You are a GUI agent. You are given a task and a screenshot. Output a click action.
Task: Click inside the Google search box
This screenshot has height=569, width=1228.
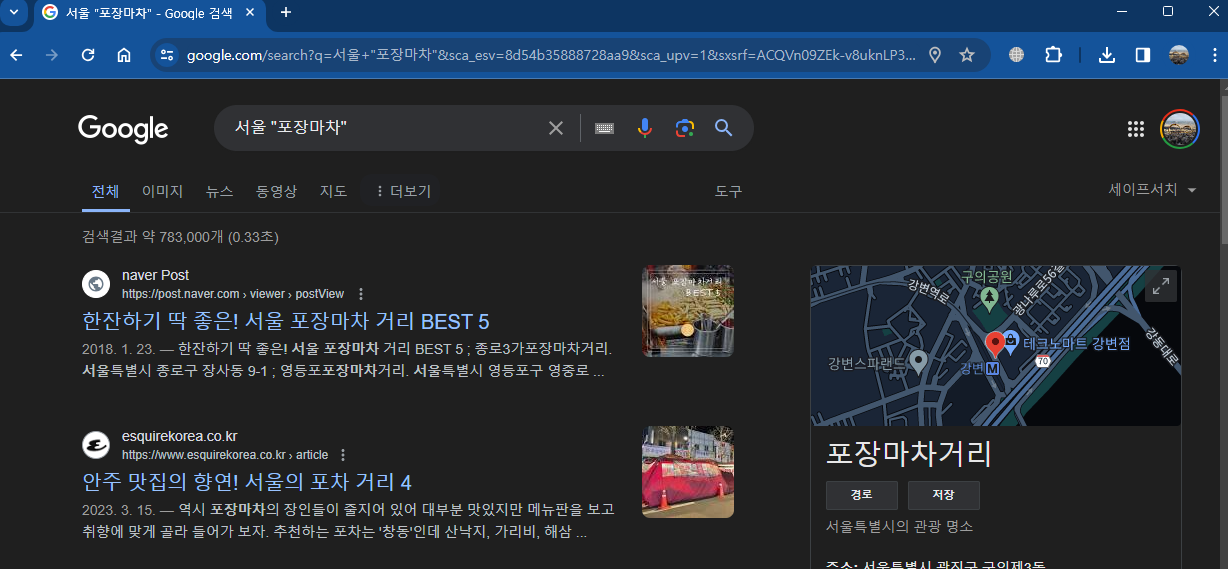385,128
